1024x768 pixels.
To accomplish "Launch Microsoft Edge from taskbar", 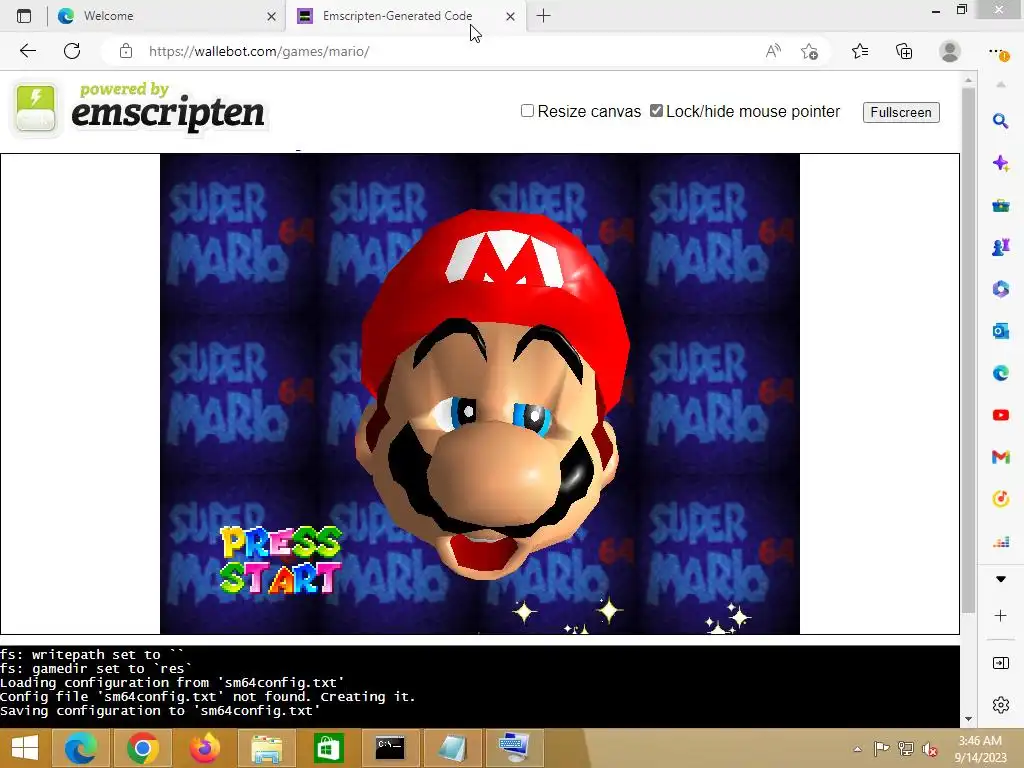I will click(80, 748).
